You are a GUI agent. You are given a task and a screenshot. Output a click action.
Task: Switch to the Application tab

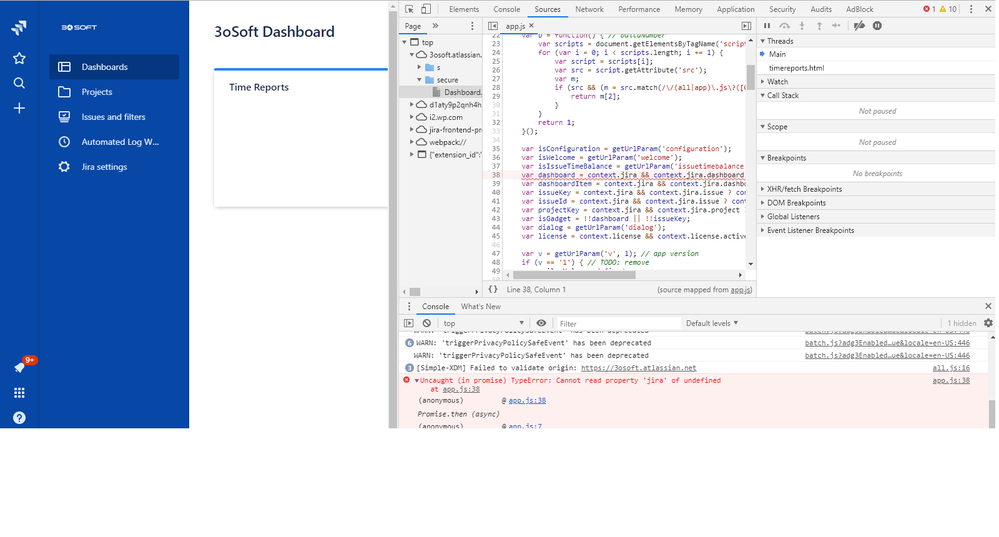(x=735, y=9)
